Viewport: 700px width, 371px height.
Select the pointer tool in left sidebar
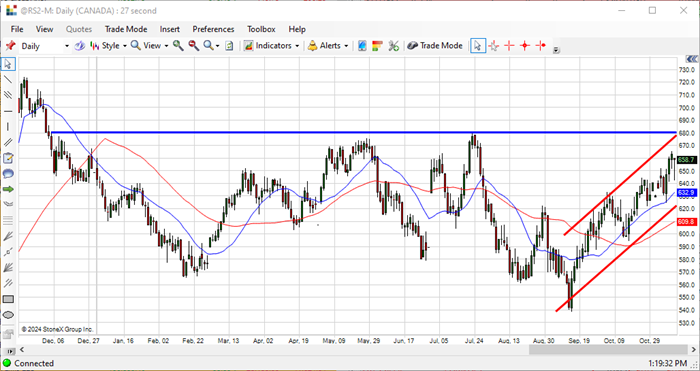(8, 64)
